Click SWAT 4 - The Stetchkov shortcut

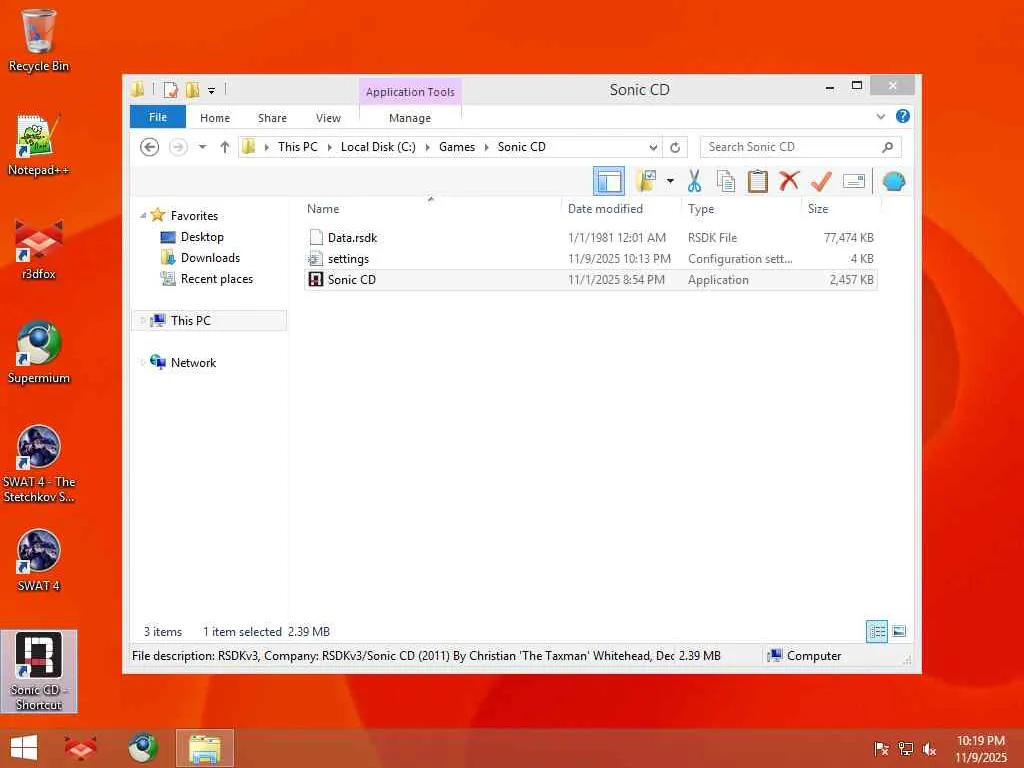pos(39,464)
